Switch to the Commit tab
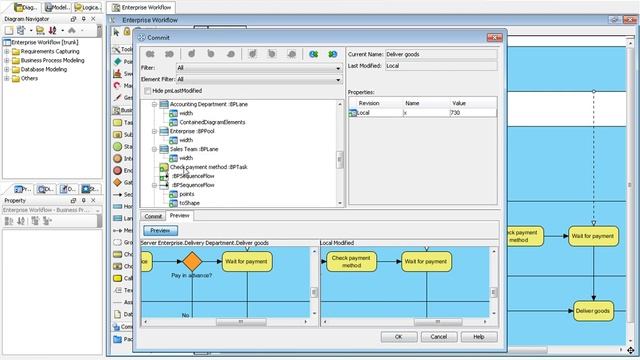This screenshot has width=640, height=360. [x=153, y=216]
